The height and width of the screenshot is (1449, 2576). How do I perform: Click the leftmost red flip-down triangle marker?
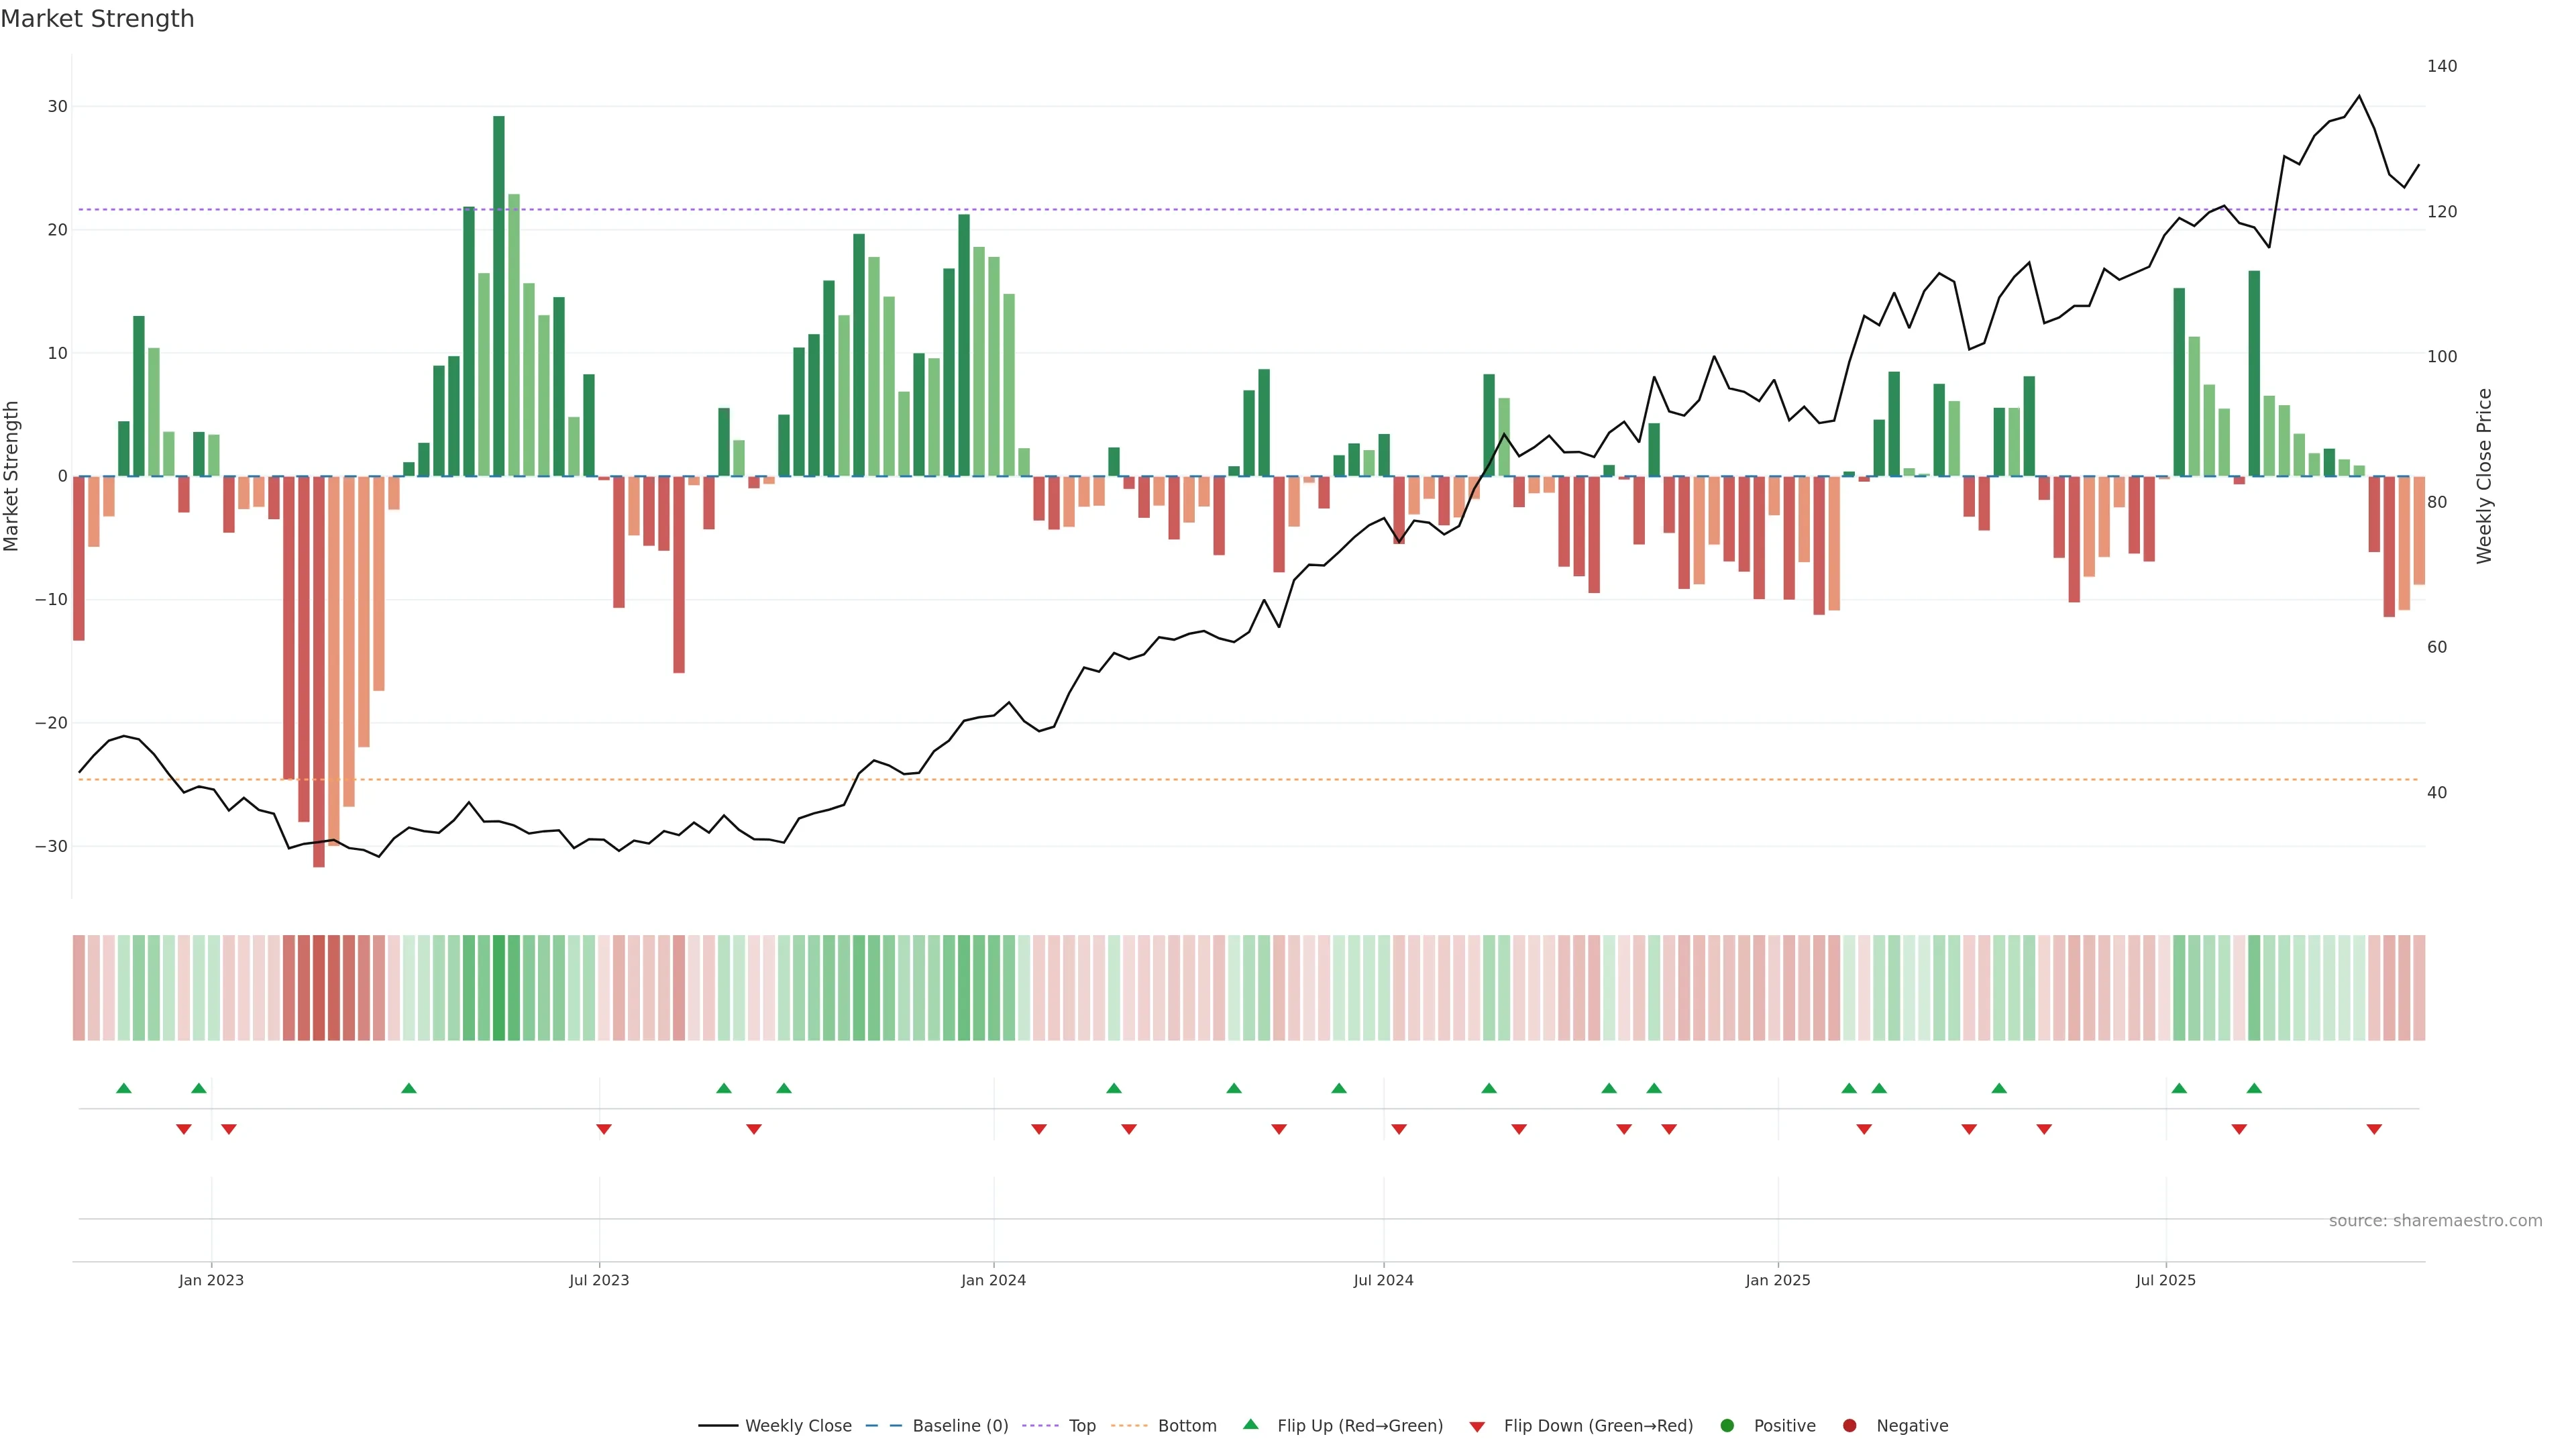point(184,1129)
